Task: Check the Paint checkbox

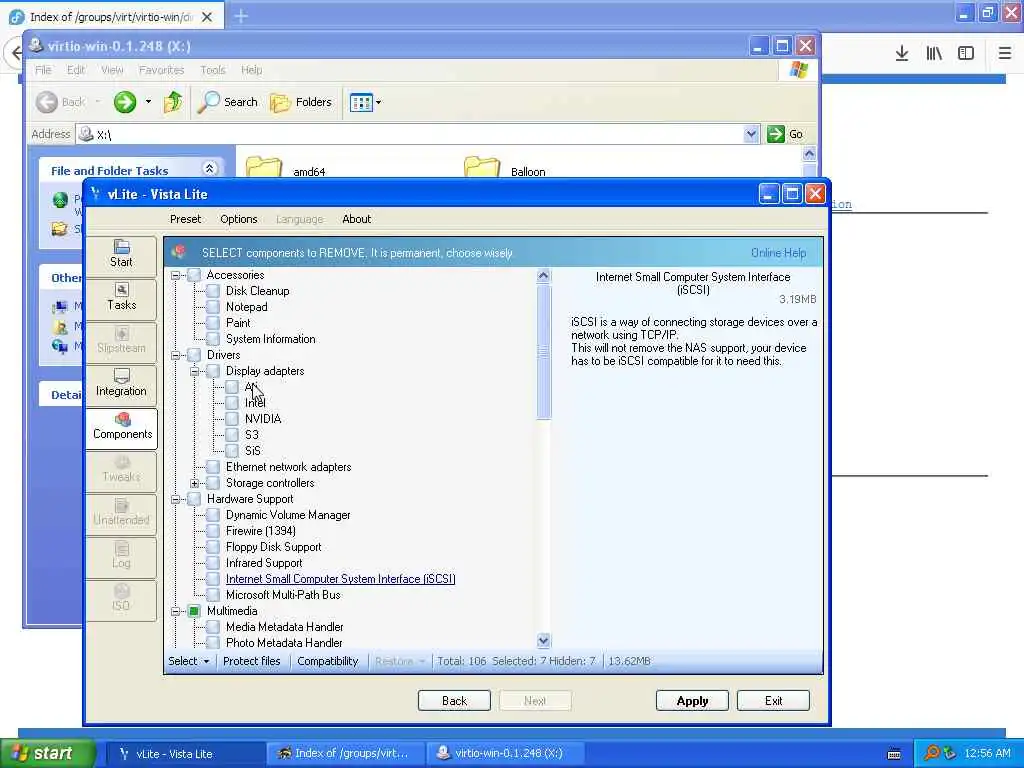Action: [x=213, y=323]
